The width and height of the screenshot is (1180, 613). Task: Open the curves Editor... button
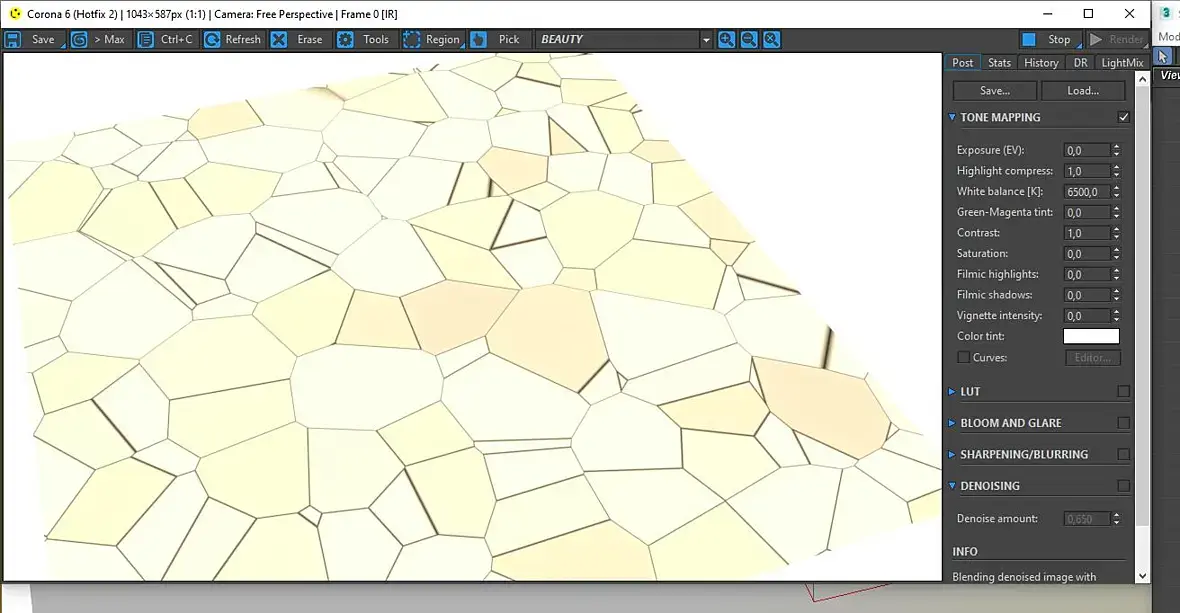(x=1093, y=358)
